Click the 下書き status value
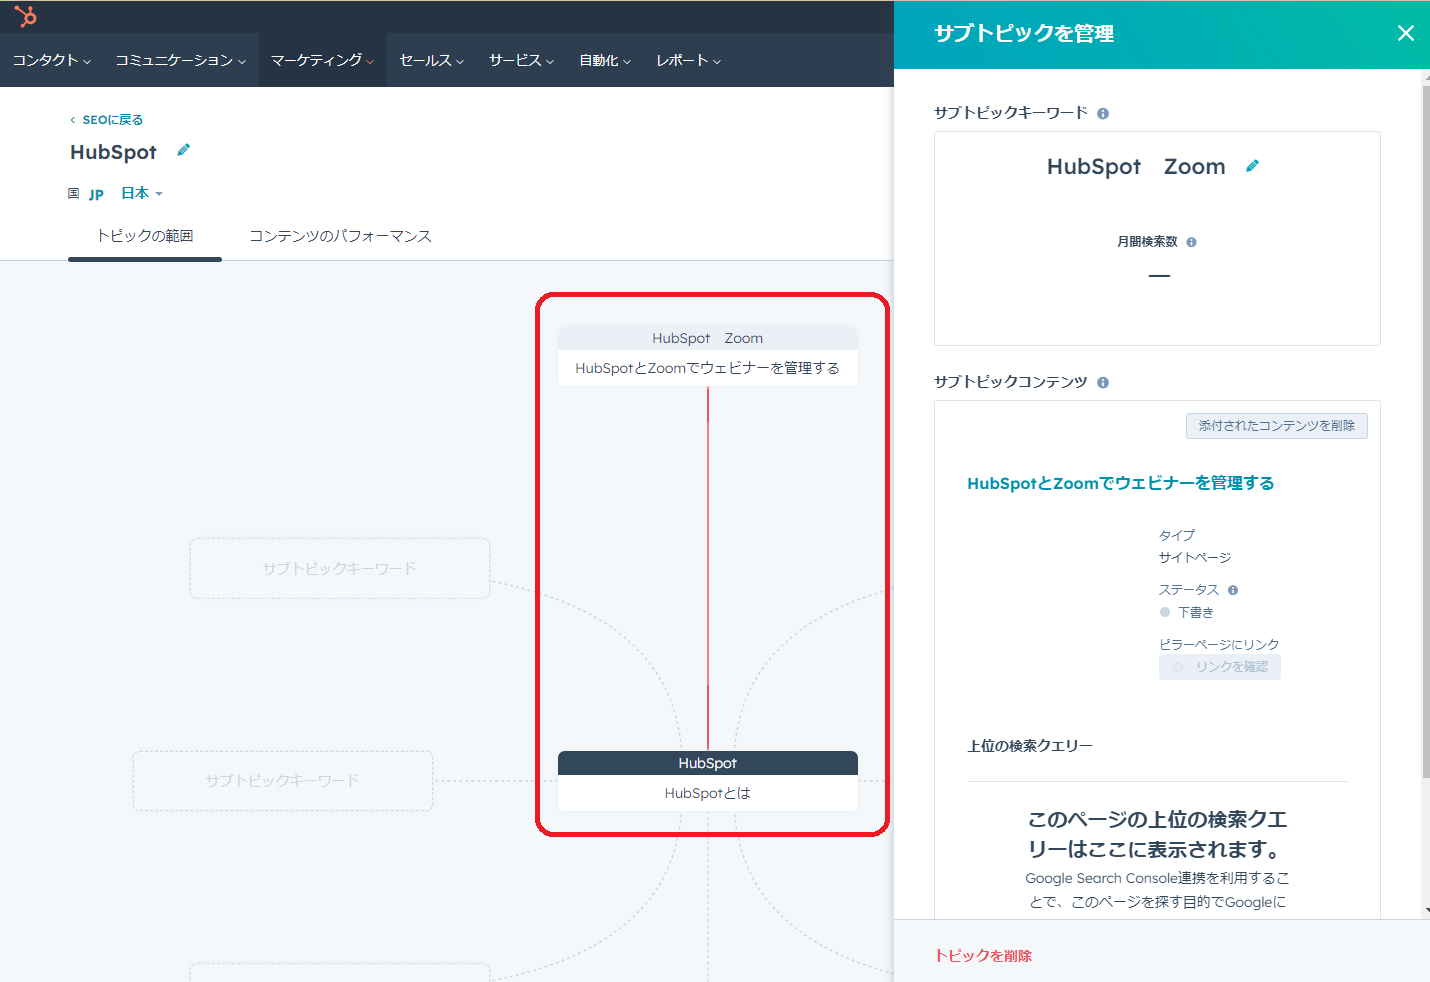Viewport: 1430px width, 982px height. point(1196,612)
